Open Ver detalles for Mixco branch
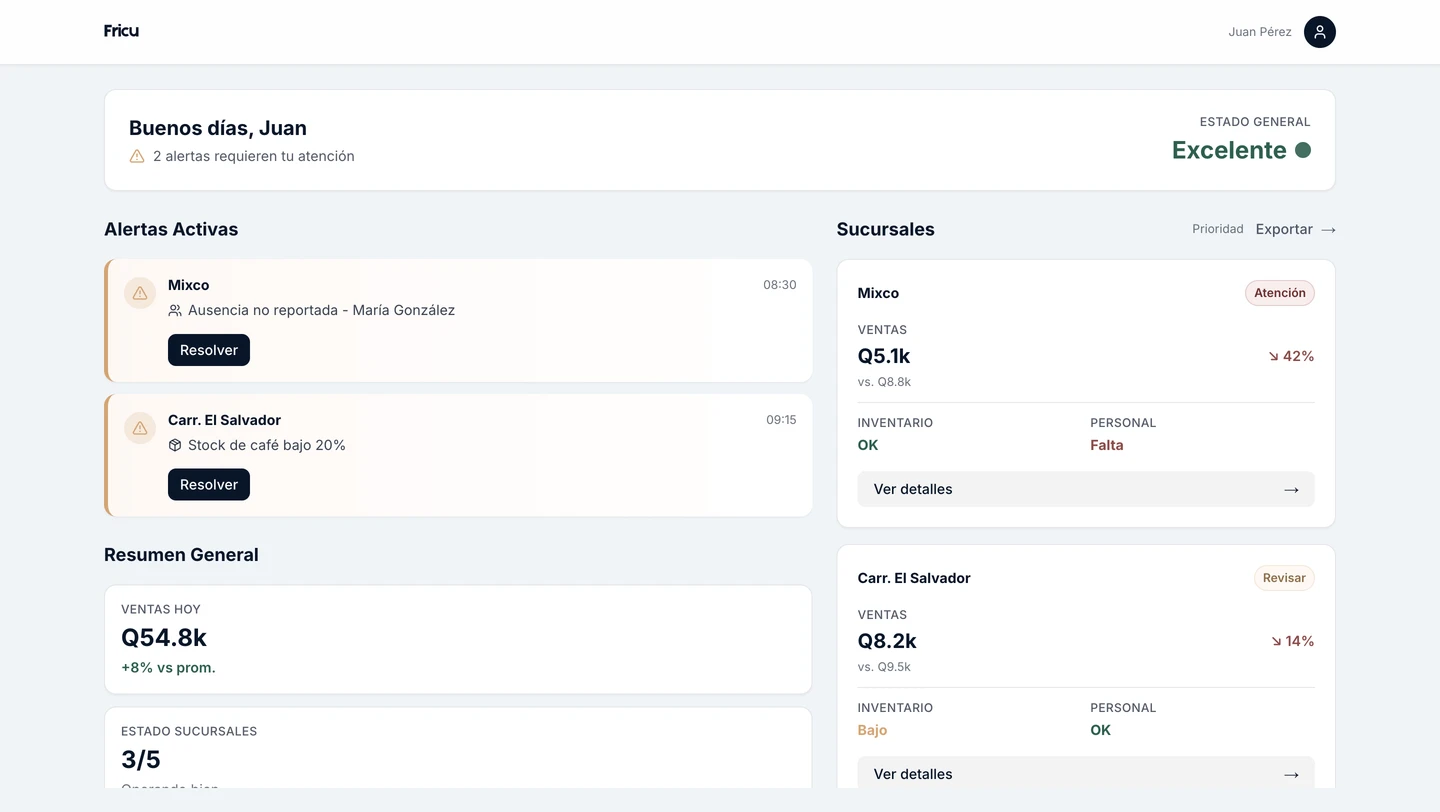Image resolution: width=1440 pixels, height=812 pixels. (1085, 489)
